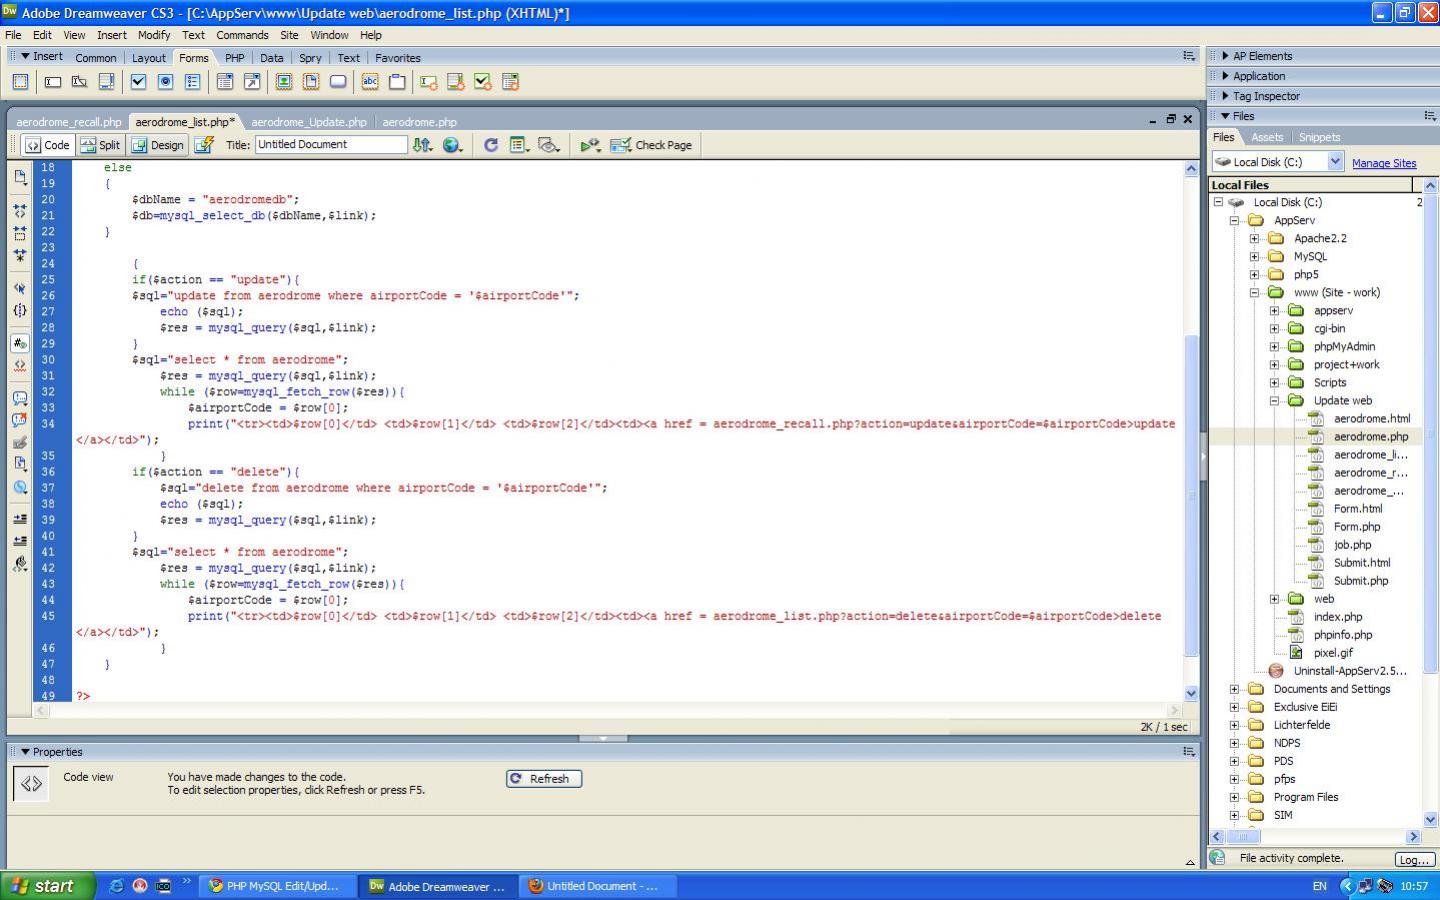Viewport: 1440px width, 900px height.
Task: Open the Commands menu
Action: (242, 35)
